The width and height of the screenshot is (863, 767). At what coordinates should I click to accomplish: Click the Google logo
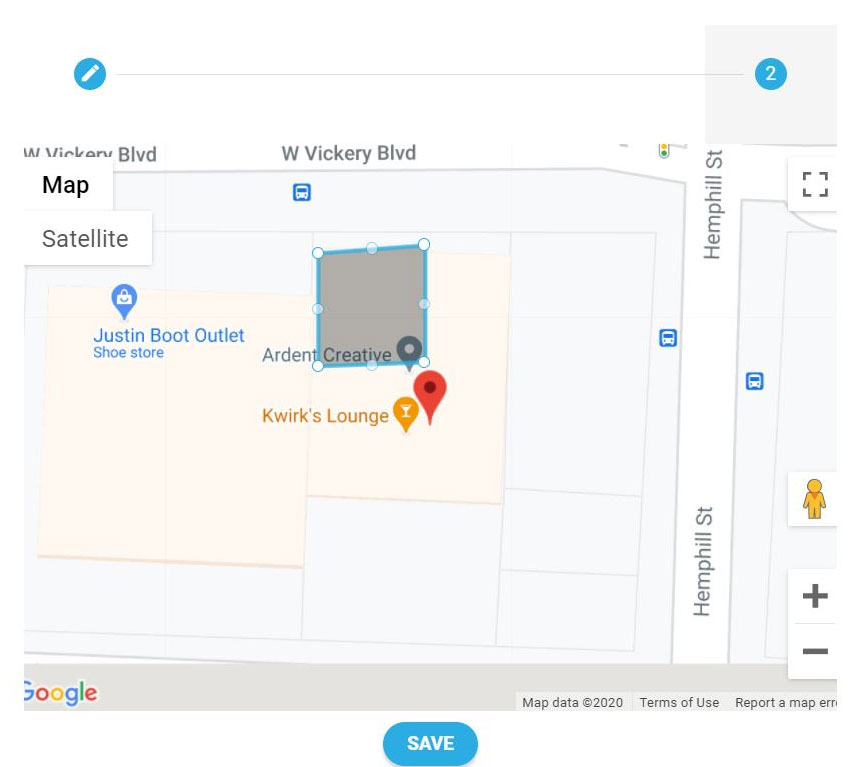(x=60, y=692)
